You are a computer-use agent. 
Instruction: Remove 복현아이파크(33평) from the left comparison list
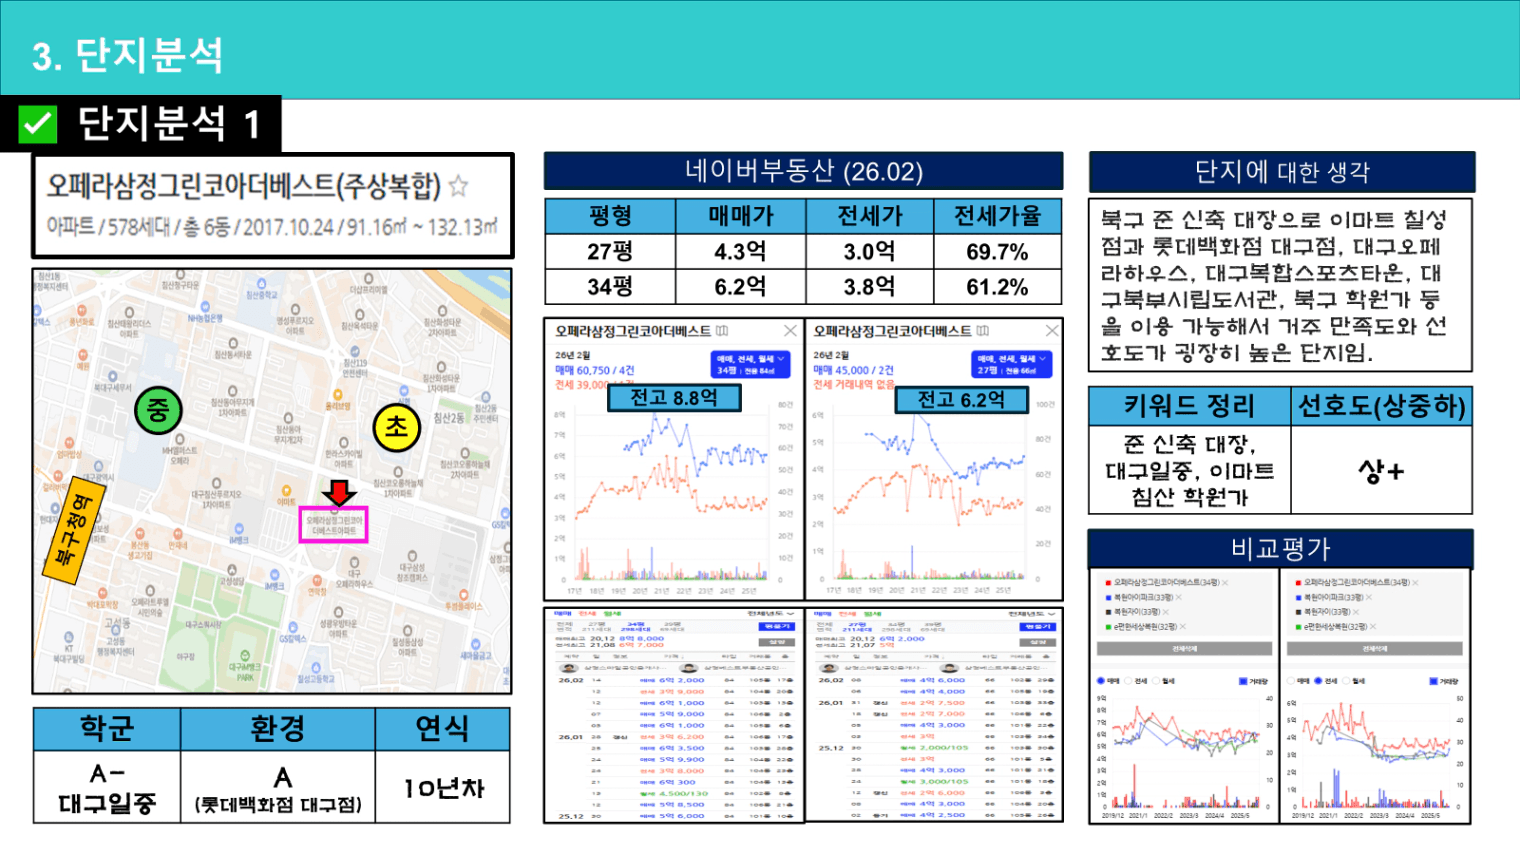[1179, 597]
